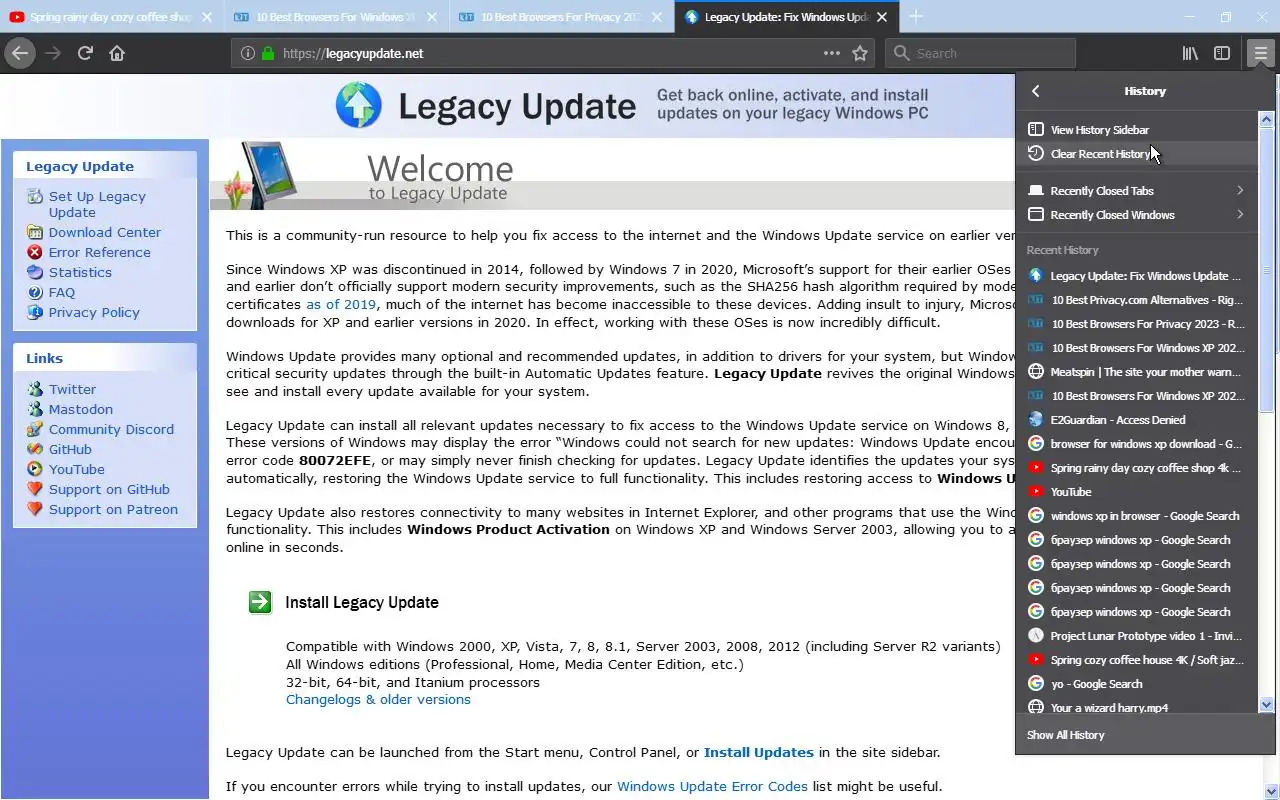Close the Legacy Update tab
Image resolution: width=1280 pixels, height=800 pixels.
[x=882, y=17]
